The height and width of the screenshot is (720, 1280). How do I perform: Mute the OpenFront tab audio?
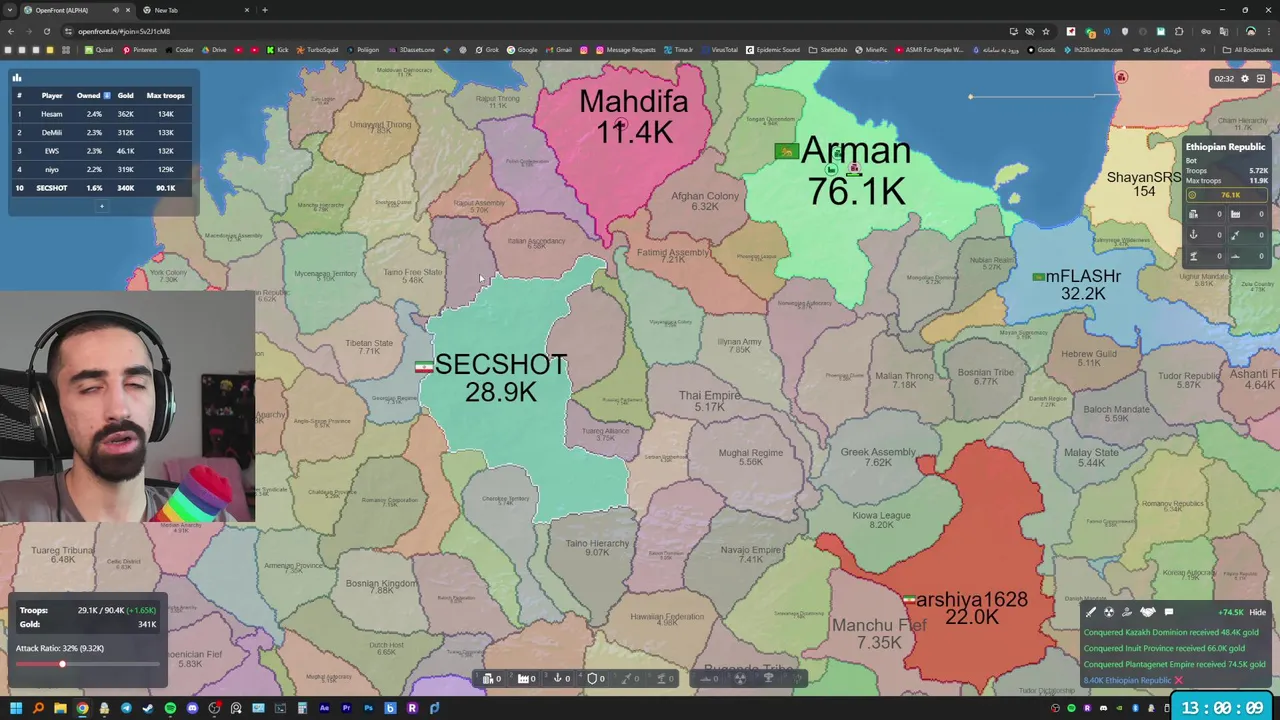pos(116,10)
